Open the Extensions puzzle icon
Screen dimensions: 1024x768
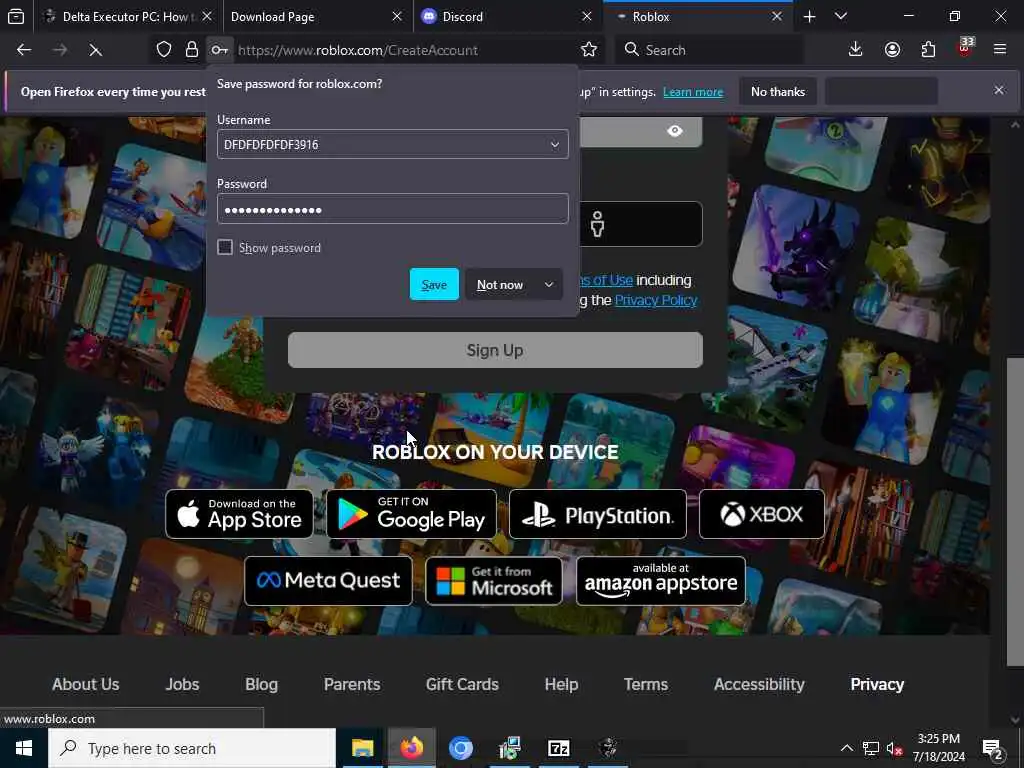928,50
